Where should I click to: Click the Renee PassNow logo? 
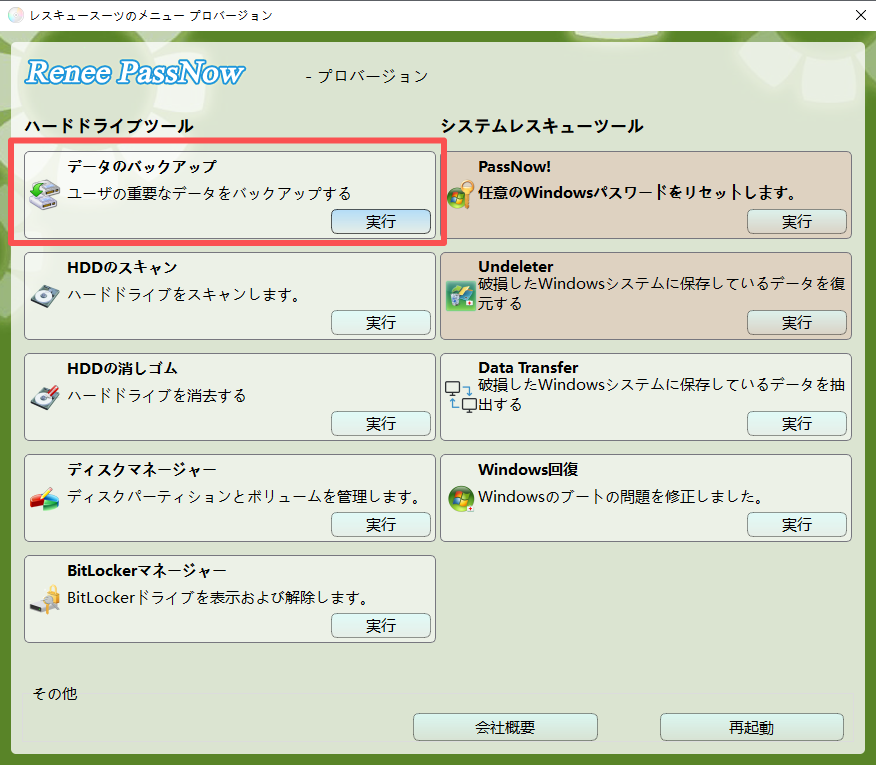click(x=135, y=73)
